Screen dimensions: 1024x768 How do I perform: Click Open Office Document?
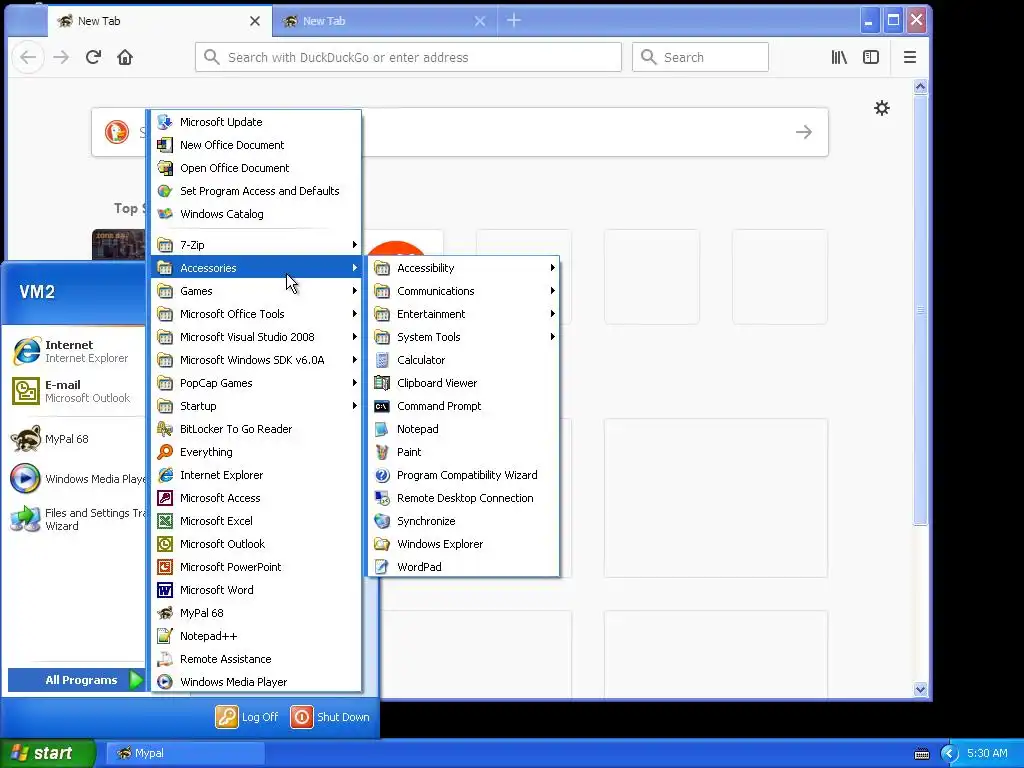[x=256, y=168]
